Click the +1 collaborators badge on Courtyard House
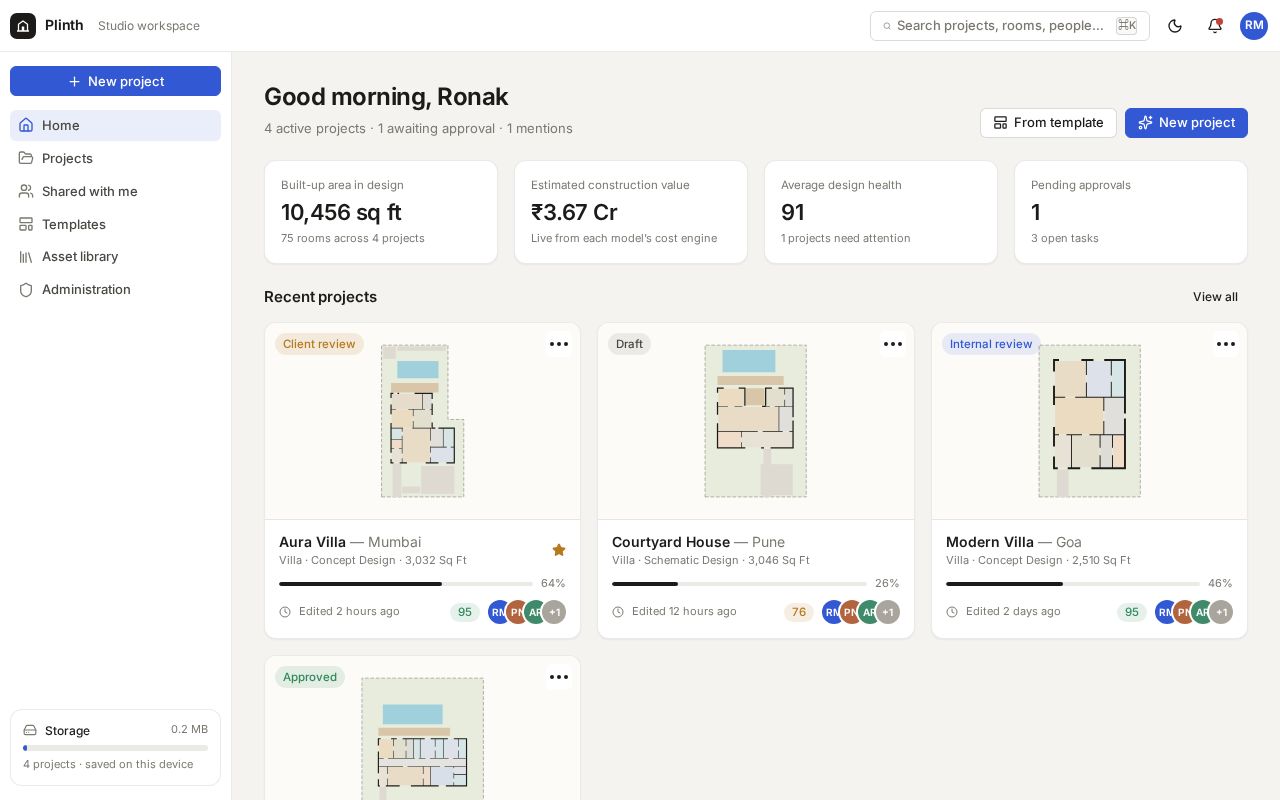The height and width of the screenshot is (800, 1280). (888, 612)
